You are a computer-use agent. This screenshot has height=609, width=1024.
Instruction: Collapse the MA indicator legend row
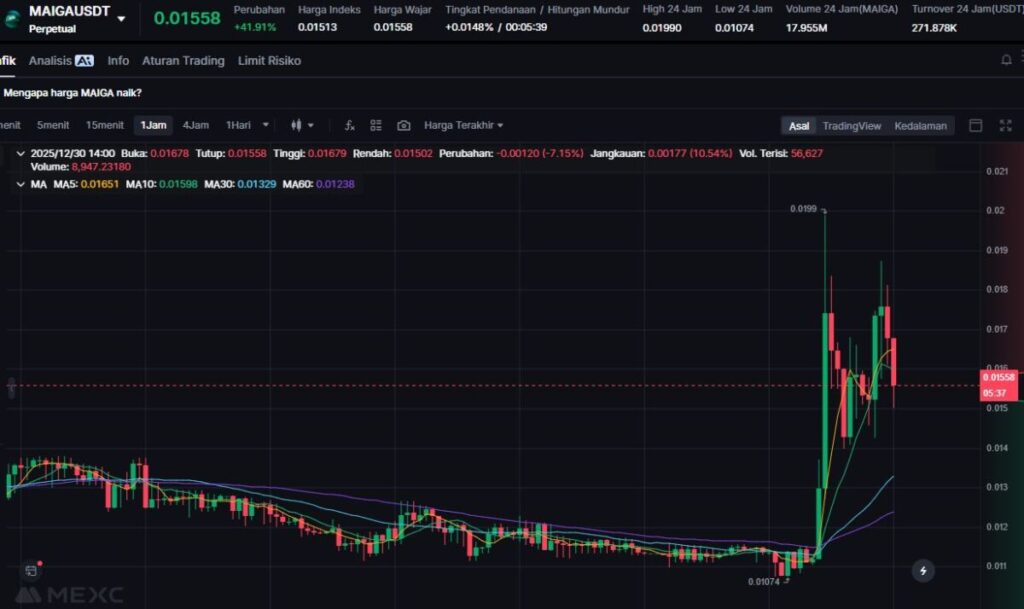[22, 185]
